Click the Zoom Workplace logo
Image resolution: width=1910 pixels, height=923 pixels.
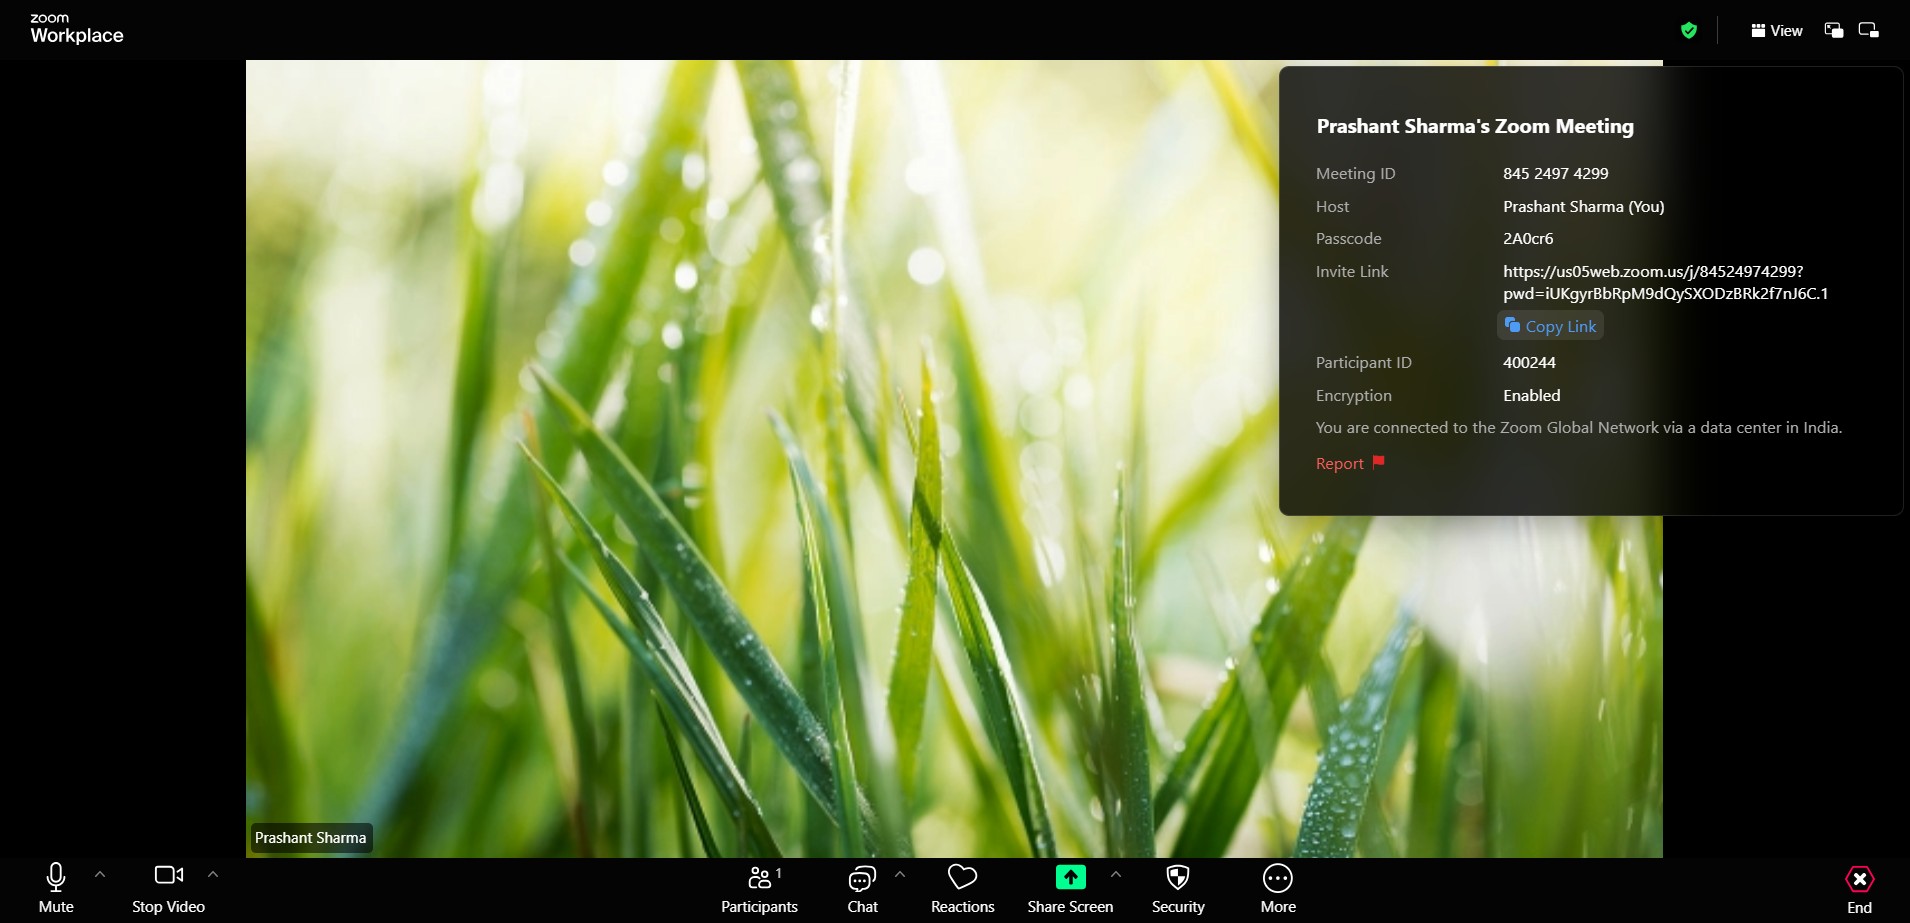(x=76, y=29)
